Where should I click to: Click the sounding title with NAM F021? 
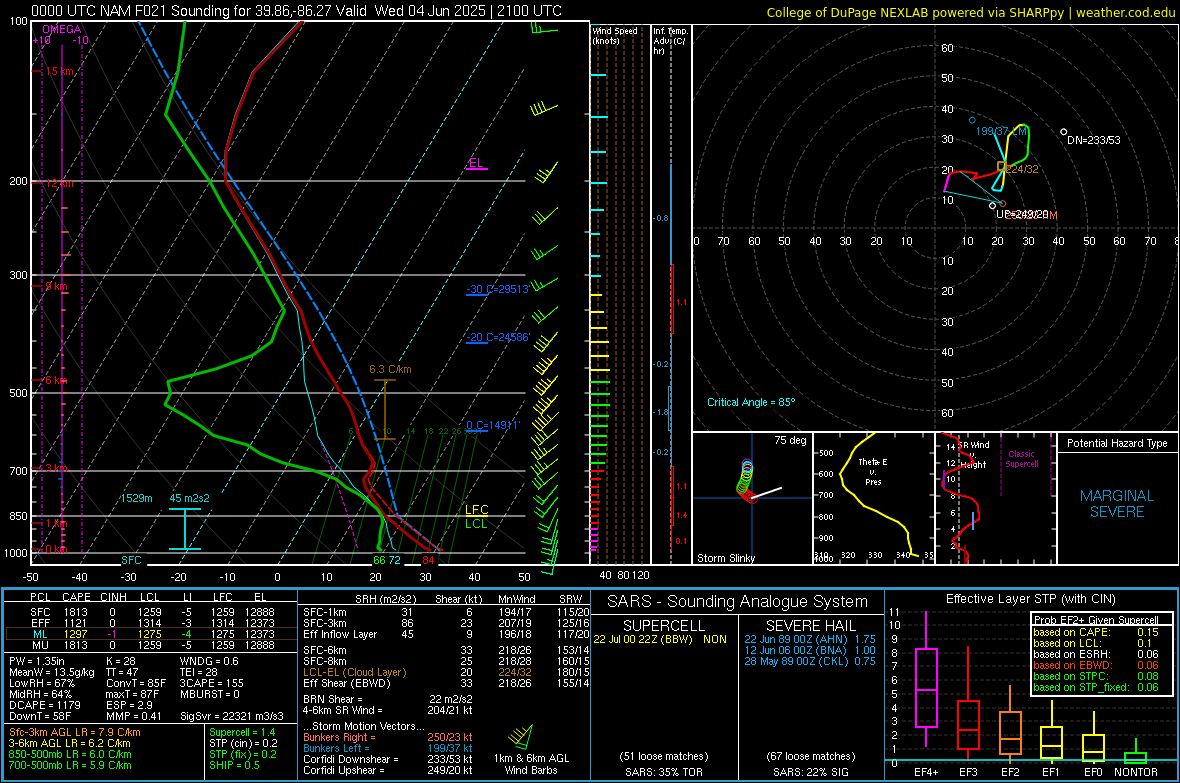[x=297, y=11]
